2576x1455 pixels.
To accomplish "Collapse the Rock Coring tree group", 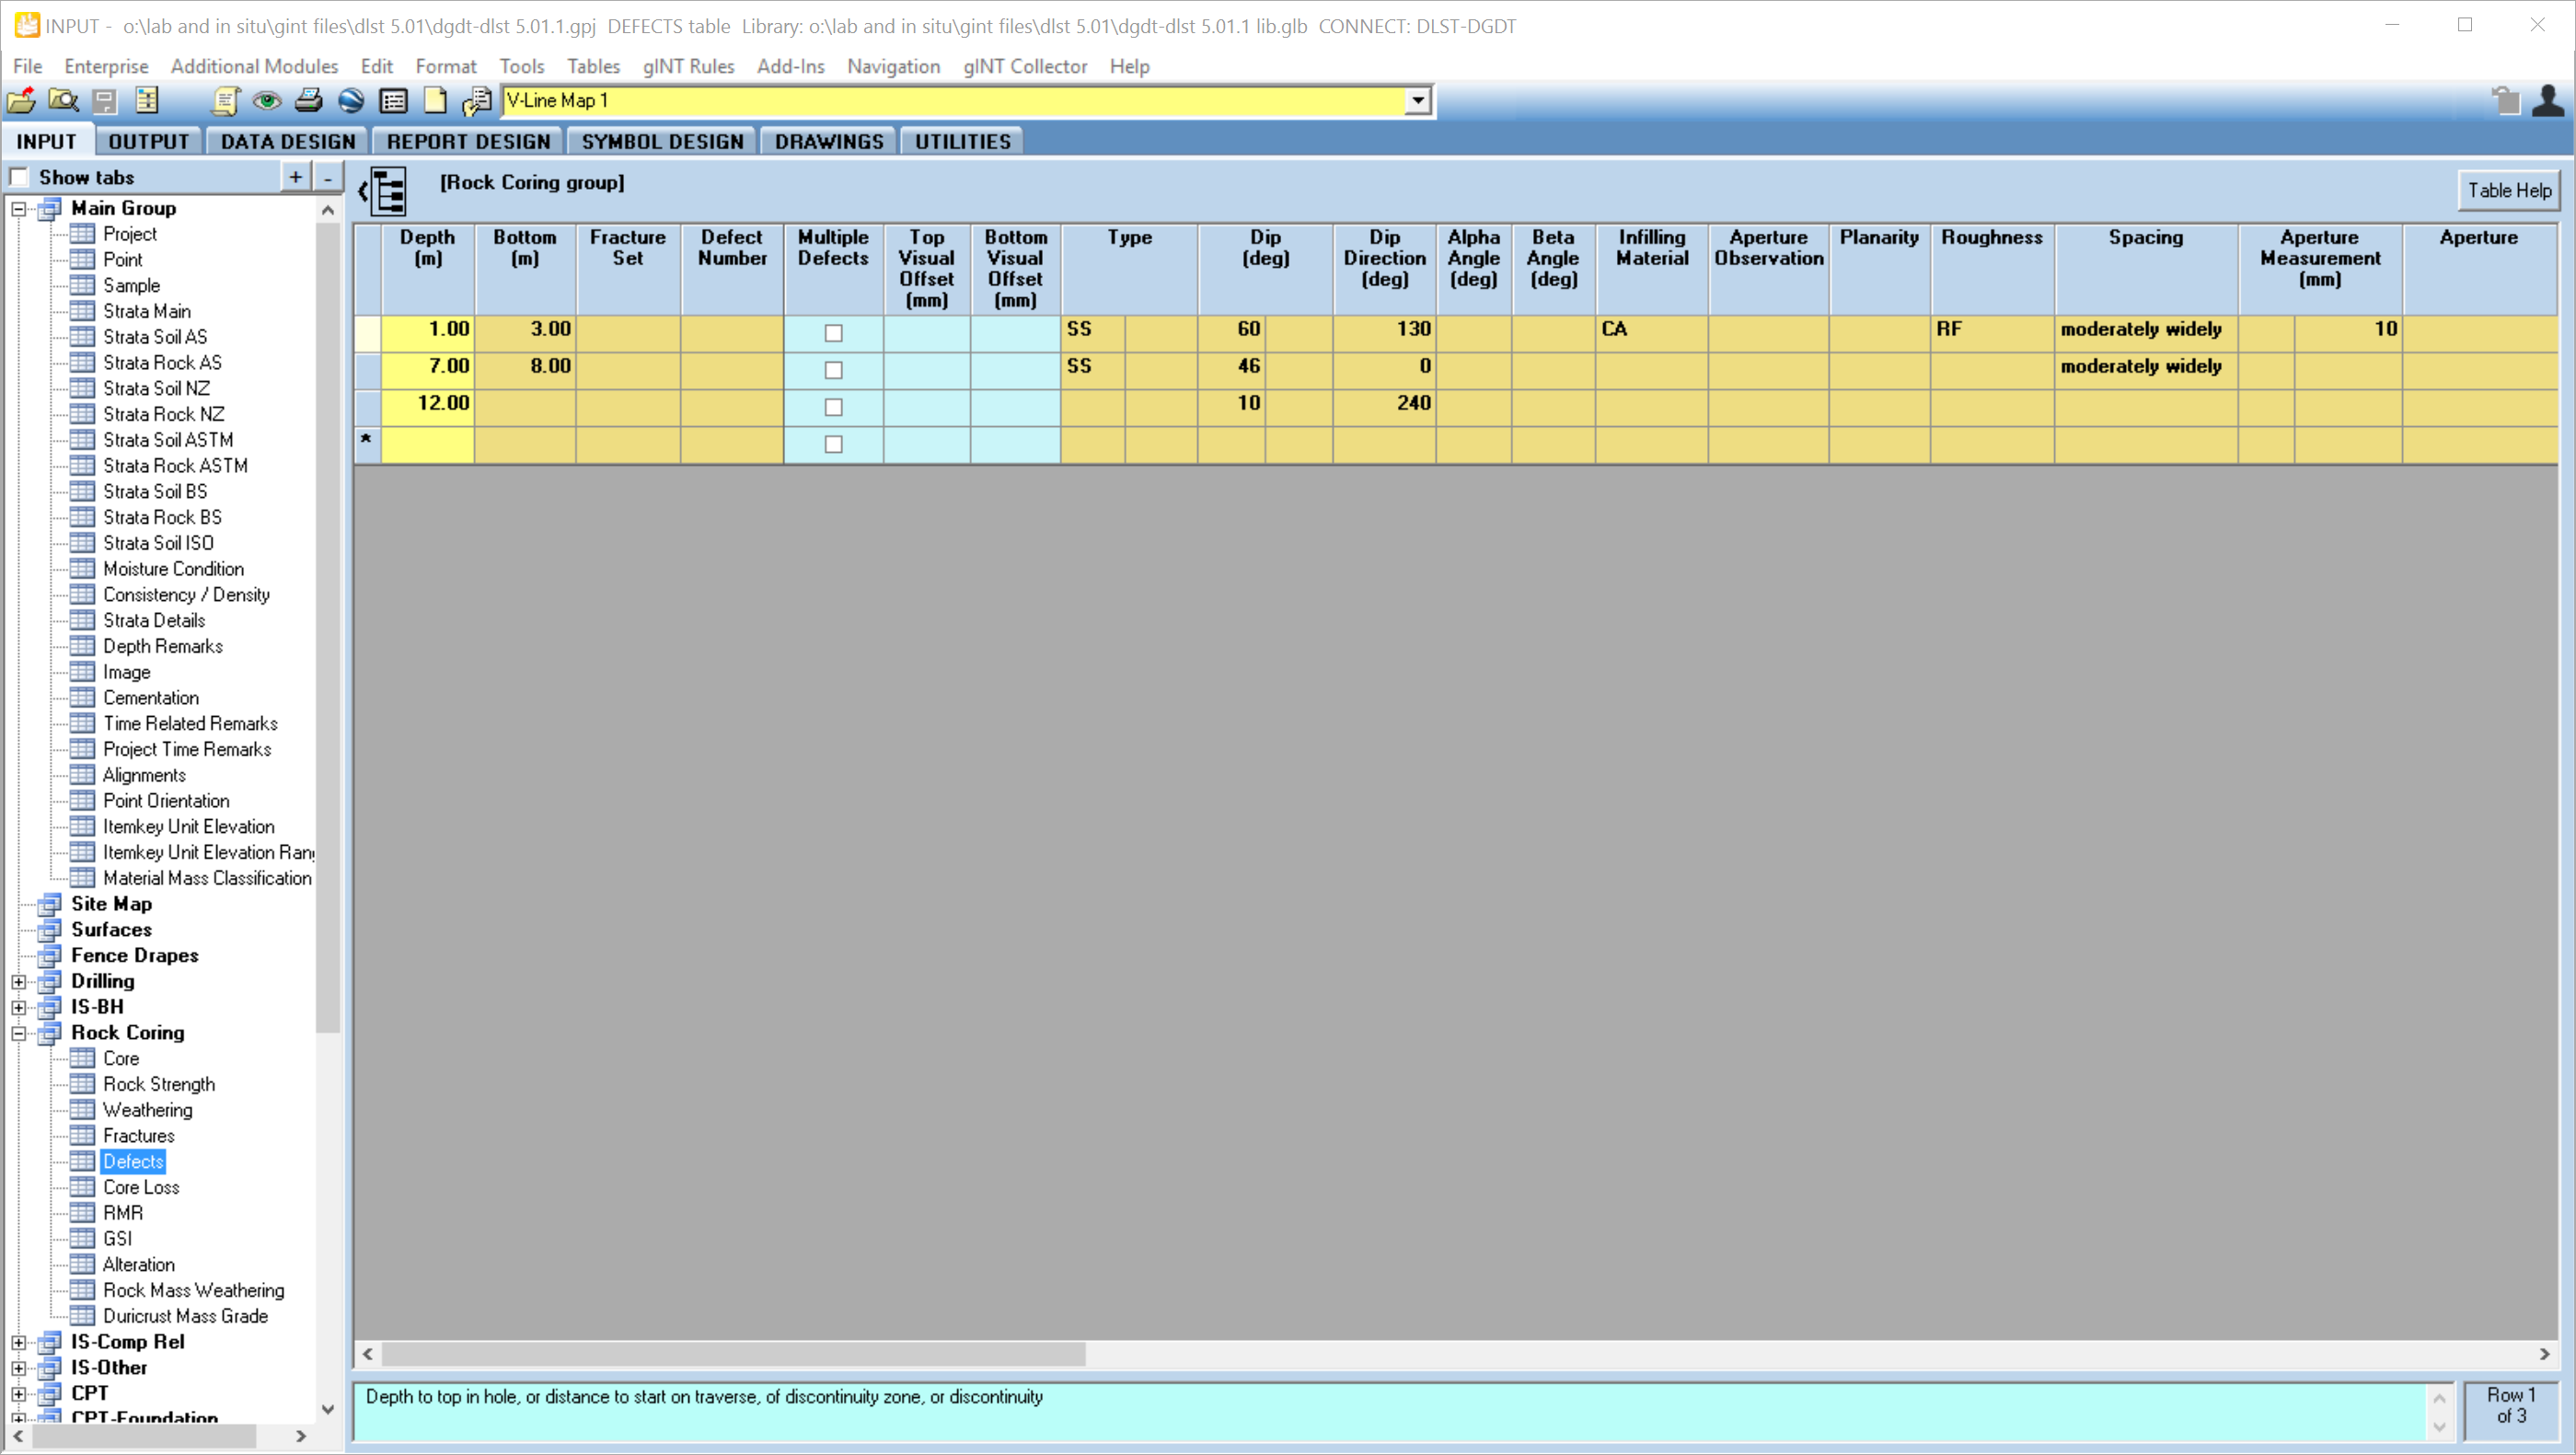I will (19, 1033).
